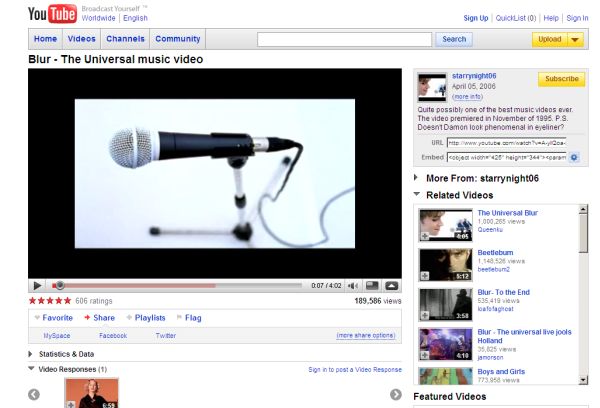Image resolution: width=600 pixels, height=408 pixels.
Task: Open Boys and Girls related video
Action: click(501, 372)
